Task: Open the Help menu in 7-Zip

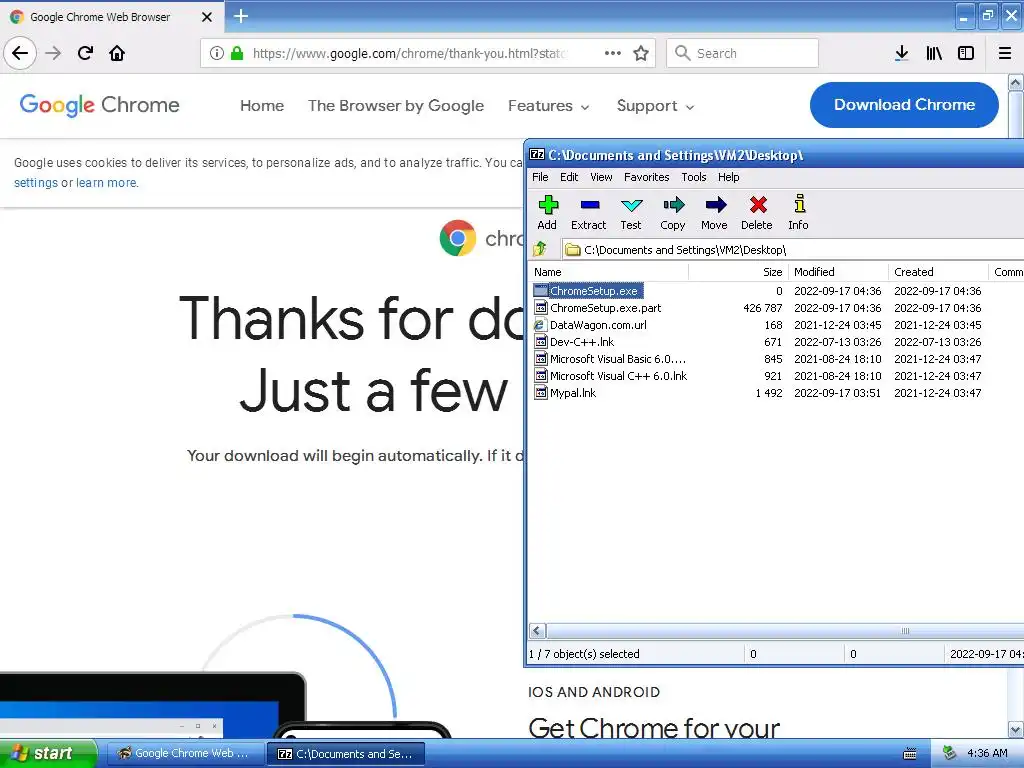Action: 728,177
